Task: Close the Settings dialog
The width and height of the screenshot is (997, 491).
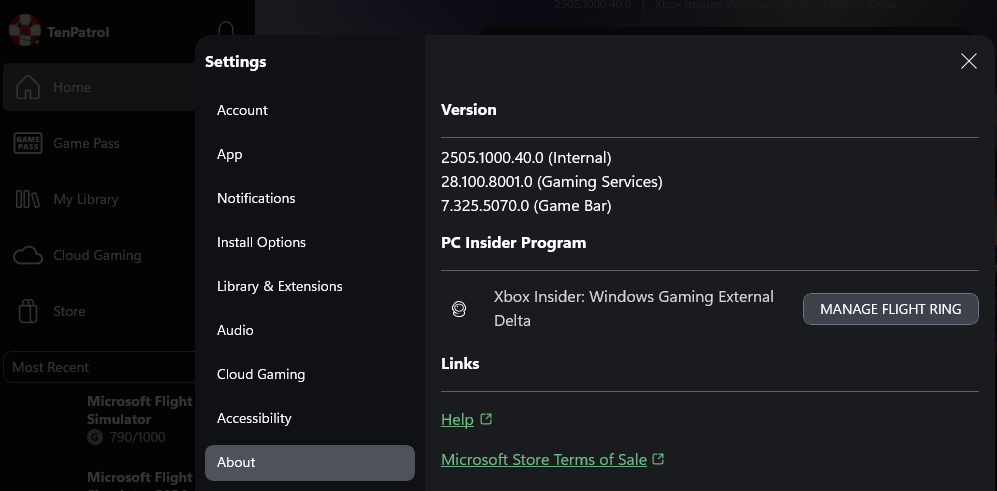Action: (x=968, y=62)
